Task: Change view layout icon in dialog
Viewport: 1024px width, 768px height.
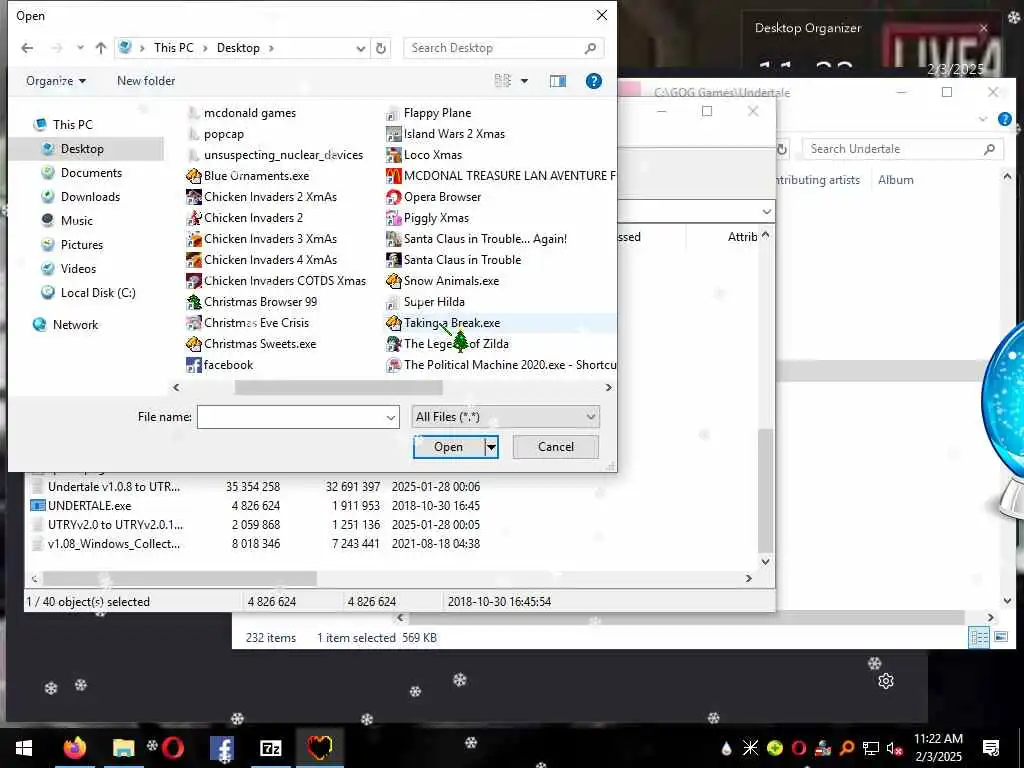Action: tap(502, 81)
